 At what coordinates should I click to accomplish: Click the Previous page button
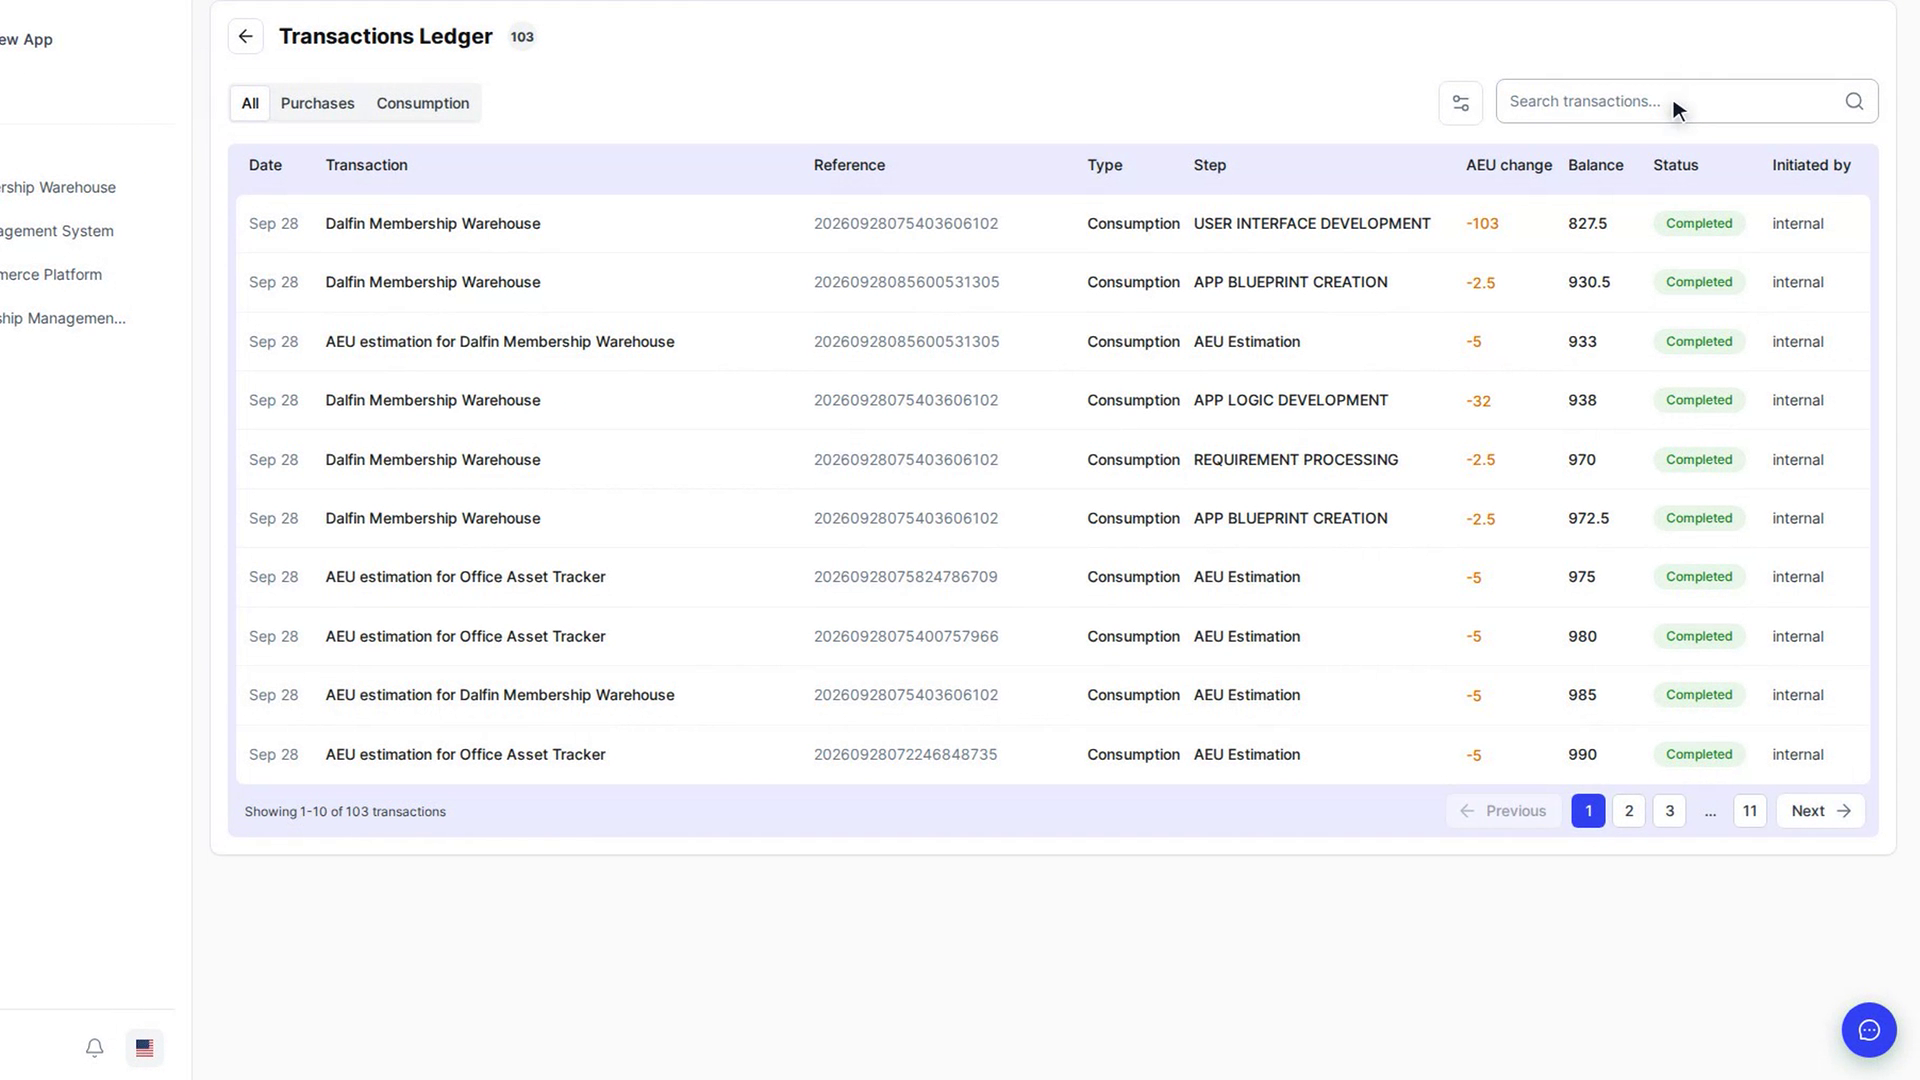coord(1503,811)
